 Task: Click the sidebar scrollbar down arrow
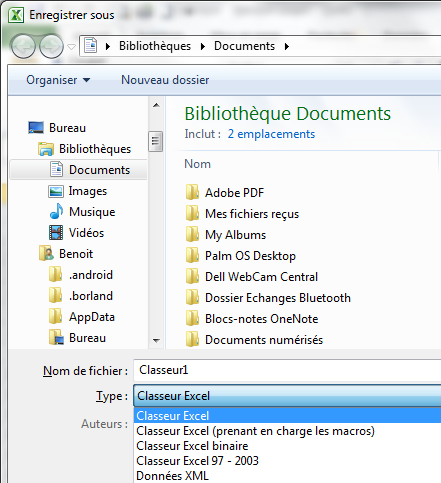click(x=156, y=341)
